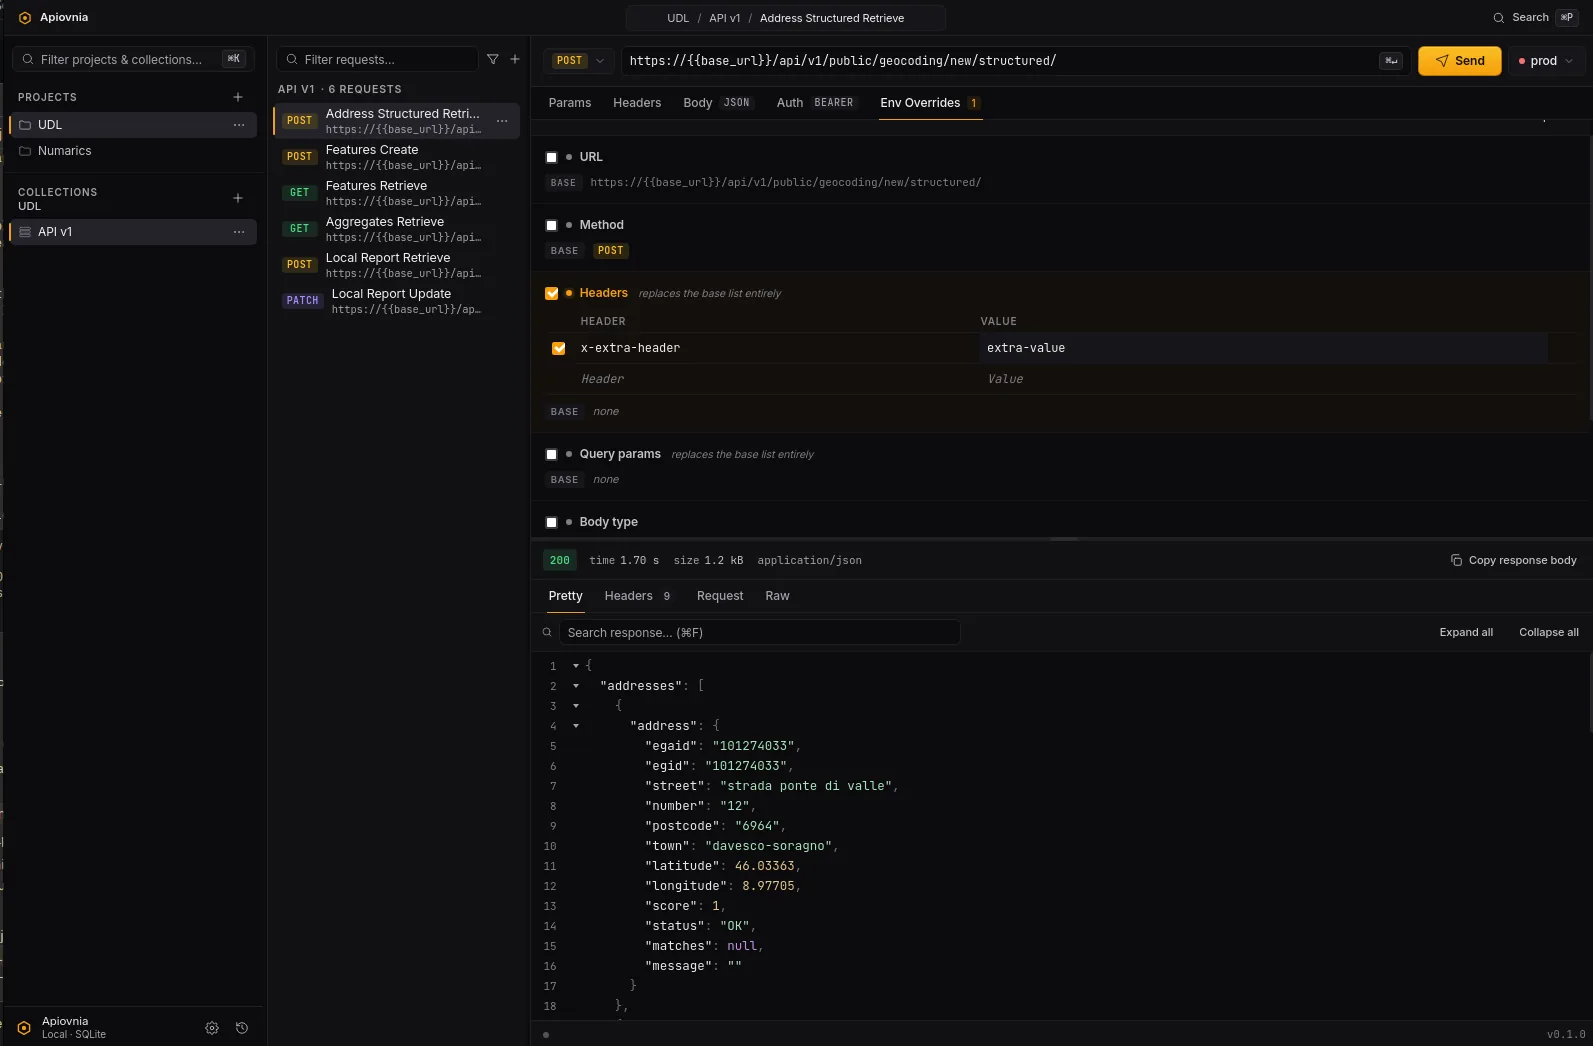Click the paper plane icon in Send
The image size is (1593, 1046).
(x=1442, y=61)
